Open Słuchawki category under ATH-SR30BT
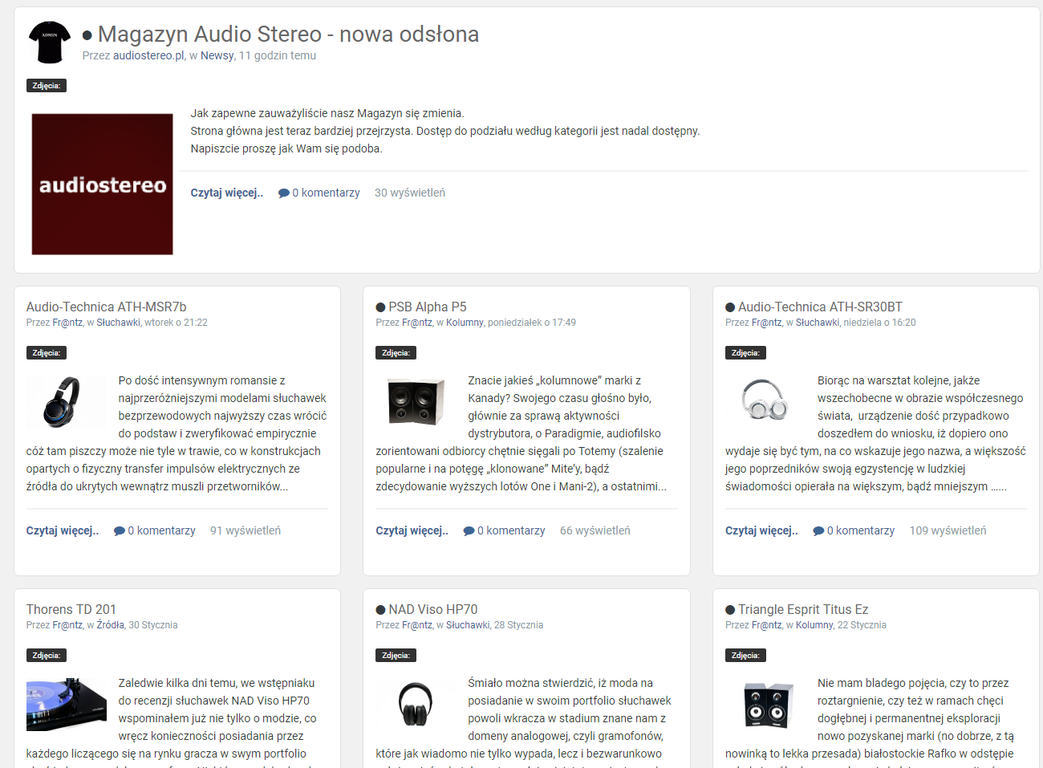This screenshot has height=768, width=1043. [x=817, y=322]
